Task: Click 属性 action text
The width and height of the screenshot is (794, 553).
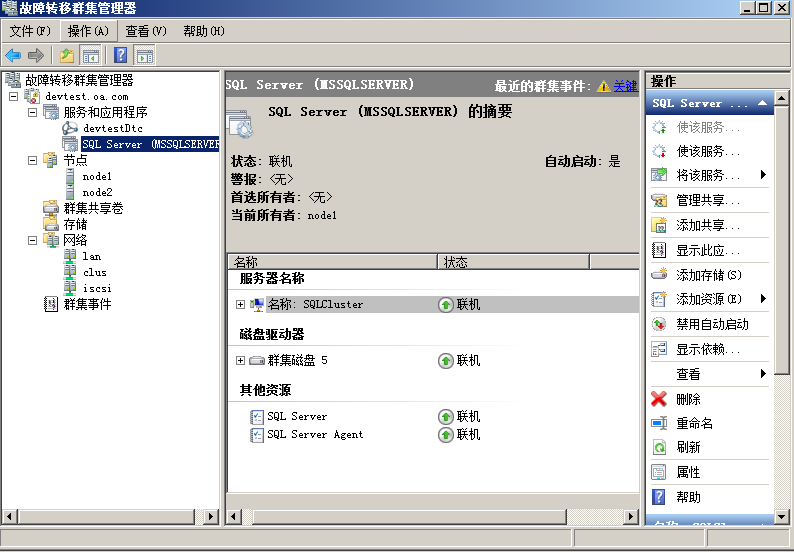Action: click(x=688, y=472)
